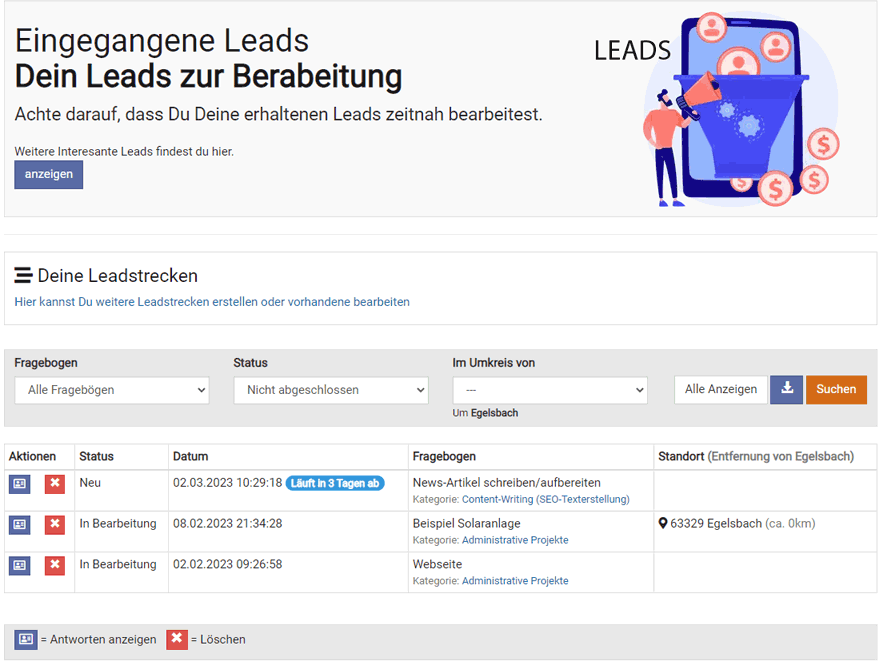
Task: Click date 08.02.2023 21:34:28
Action: [x=227, y=523]
